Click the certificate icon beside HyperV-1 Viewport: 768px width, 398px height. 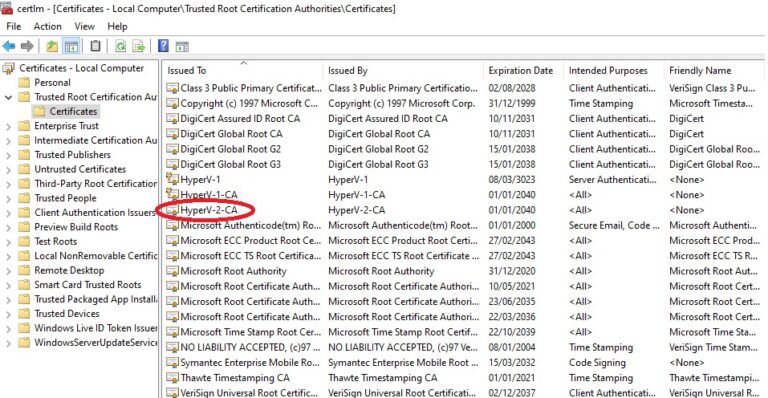172,179
